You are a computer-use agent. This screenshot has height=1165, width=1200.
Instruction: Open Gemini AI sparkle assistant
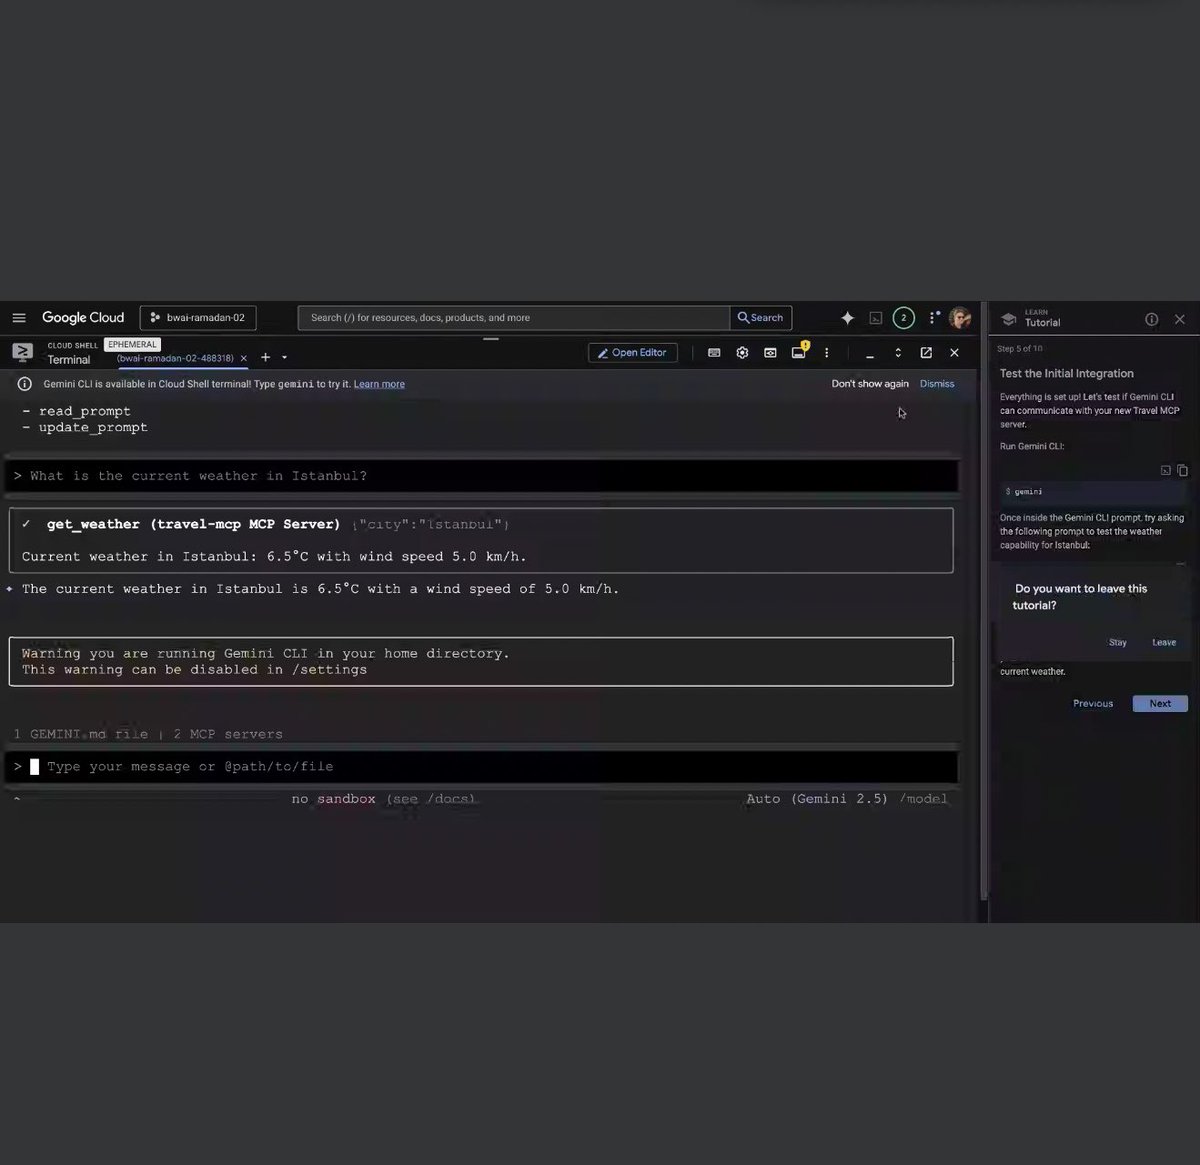pos(848,318)
